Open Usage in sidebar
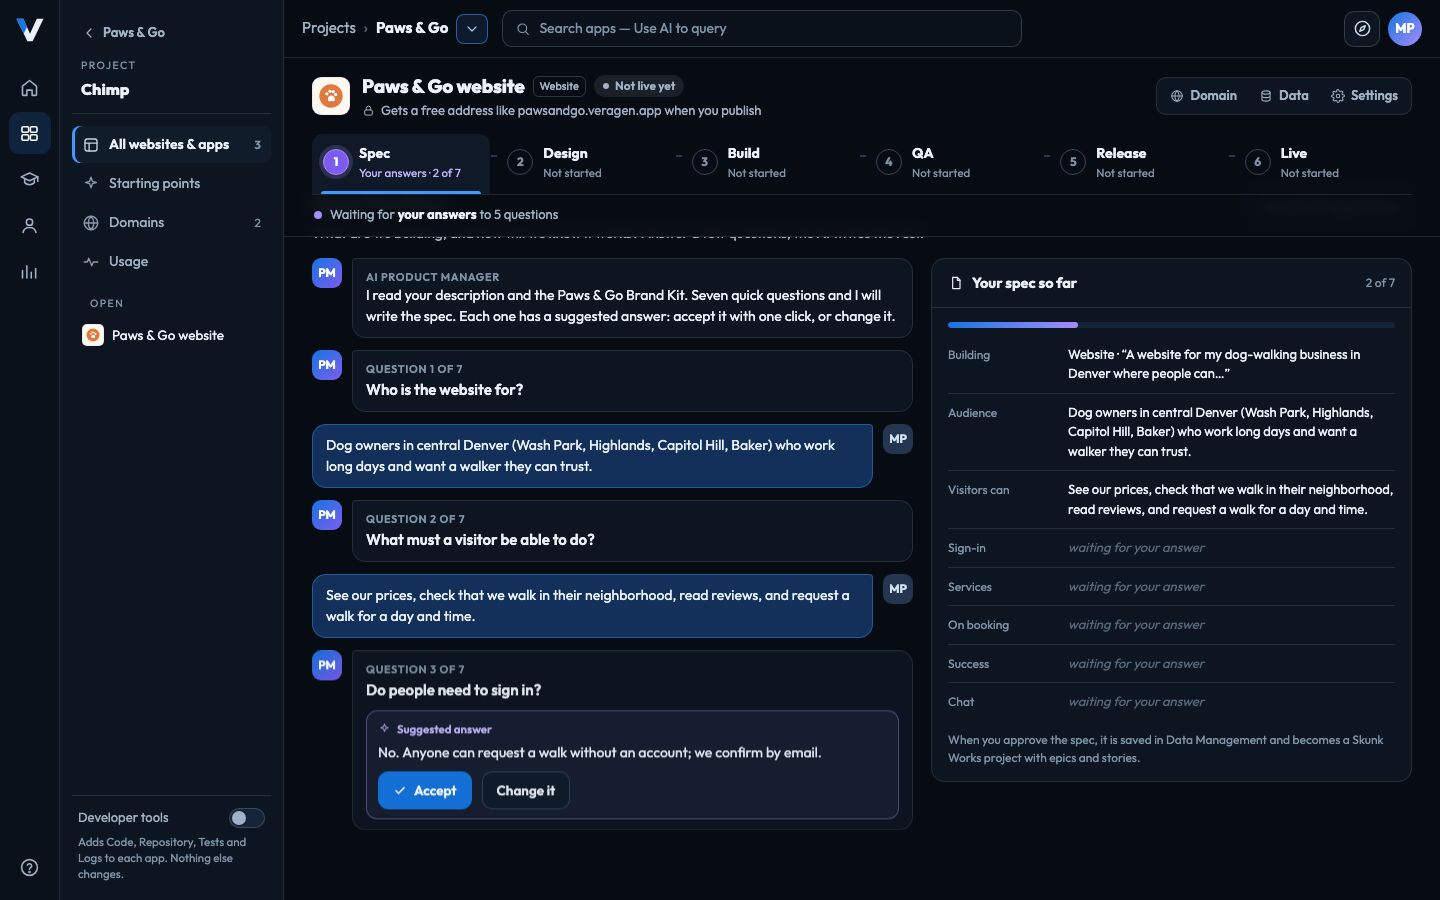Image resolution: width=1440 pixels, height=900 pixels. [172, 261]
